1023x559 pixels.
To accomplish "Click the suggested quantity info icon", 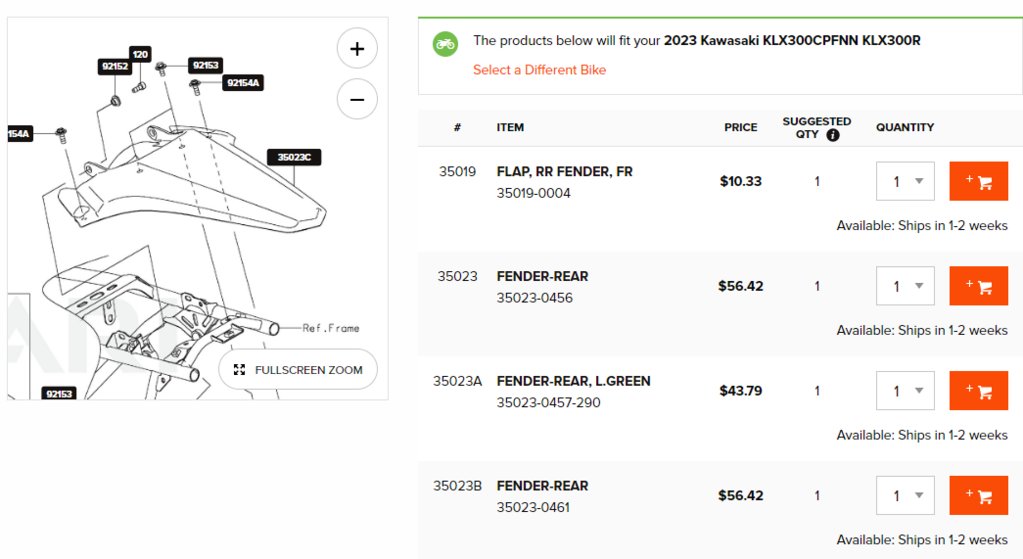I will (x=832, y=135).
